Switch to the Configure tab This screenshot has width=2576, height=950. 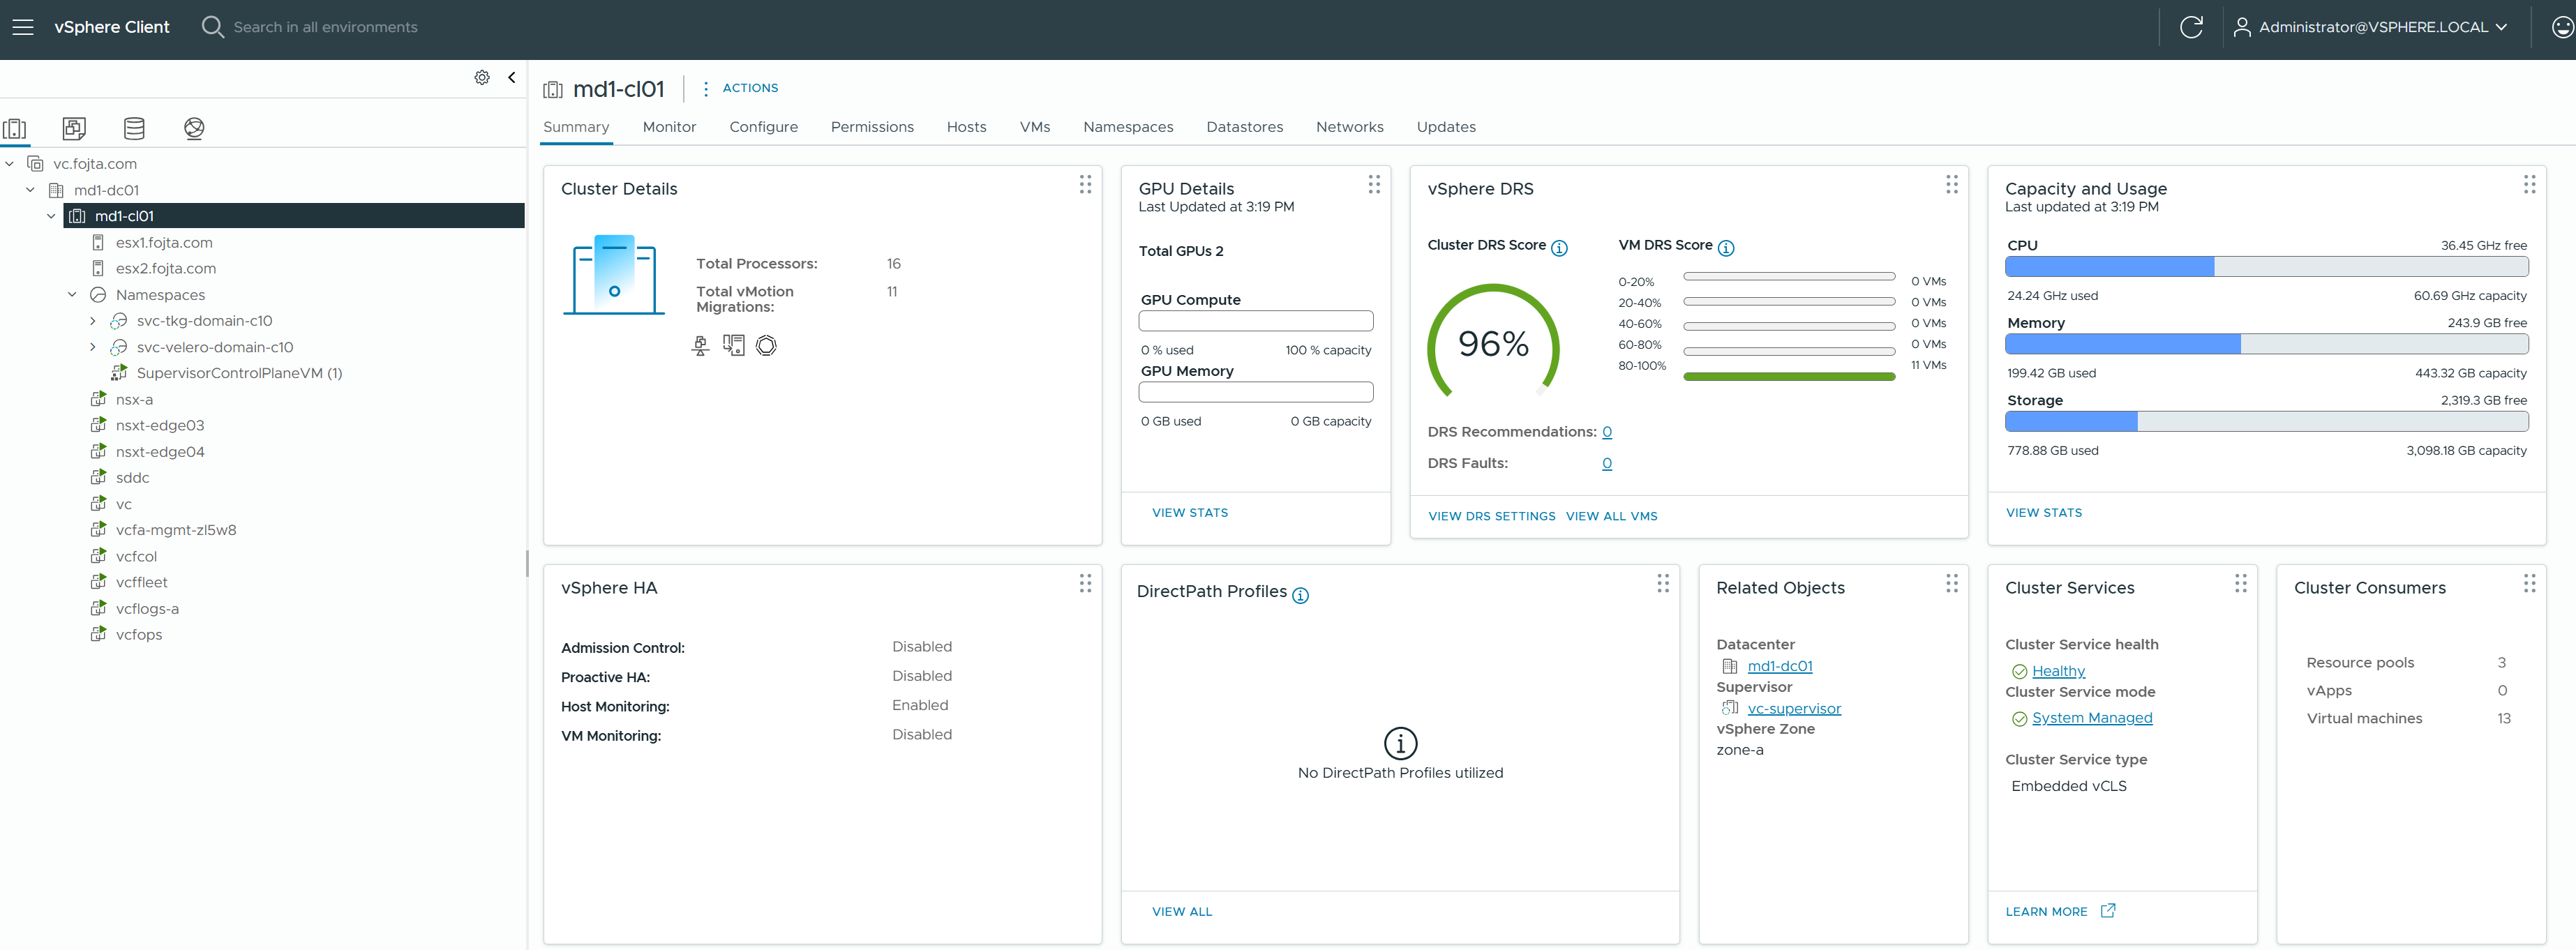tap(763, 127)
